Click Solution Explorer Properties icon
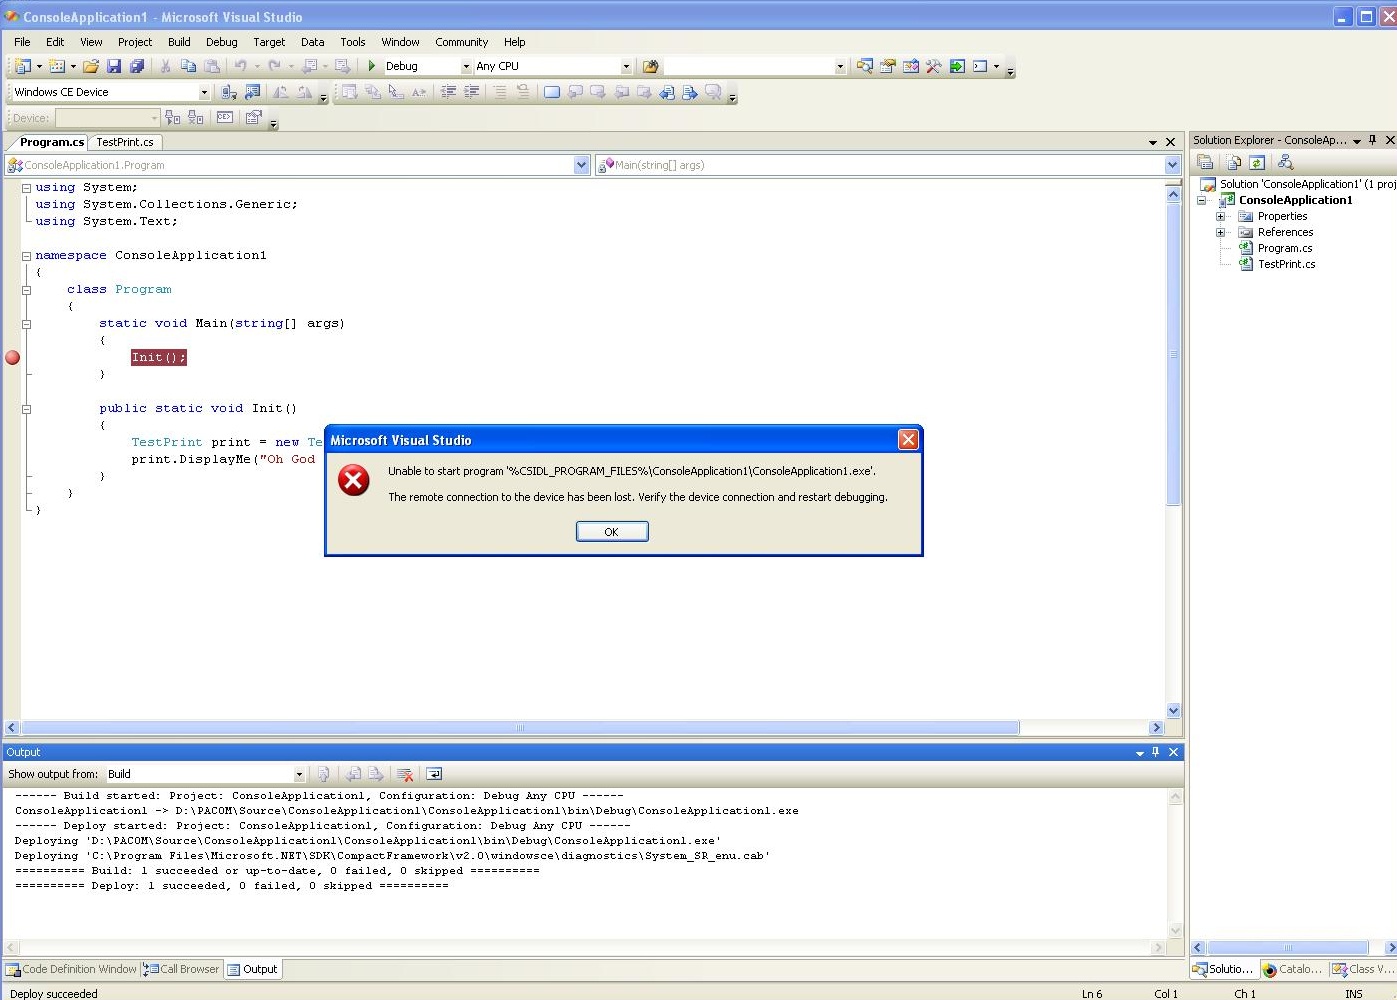The height and width of the screenshot is (1000, 1397). (x=1205, y=162)
